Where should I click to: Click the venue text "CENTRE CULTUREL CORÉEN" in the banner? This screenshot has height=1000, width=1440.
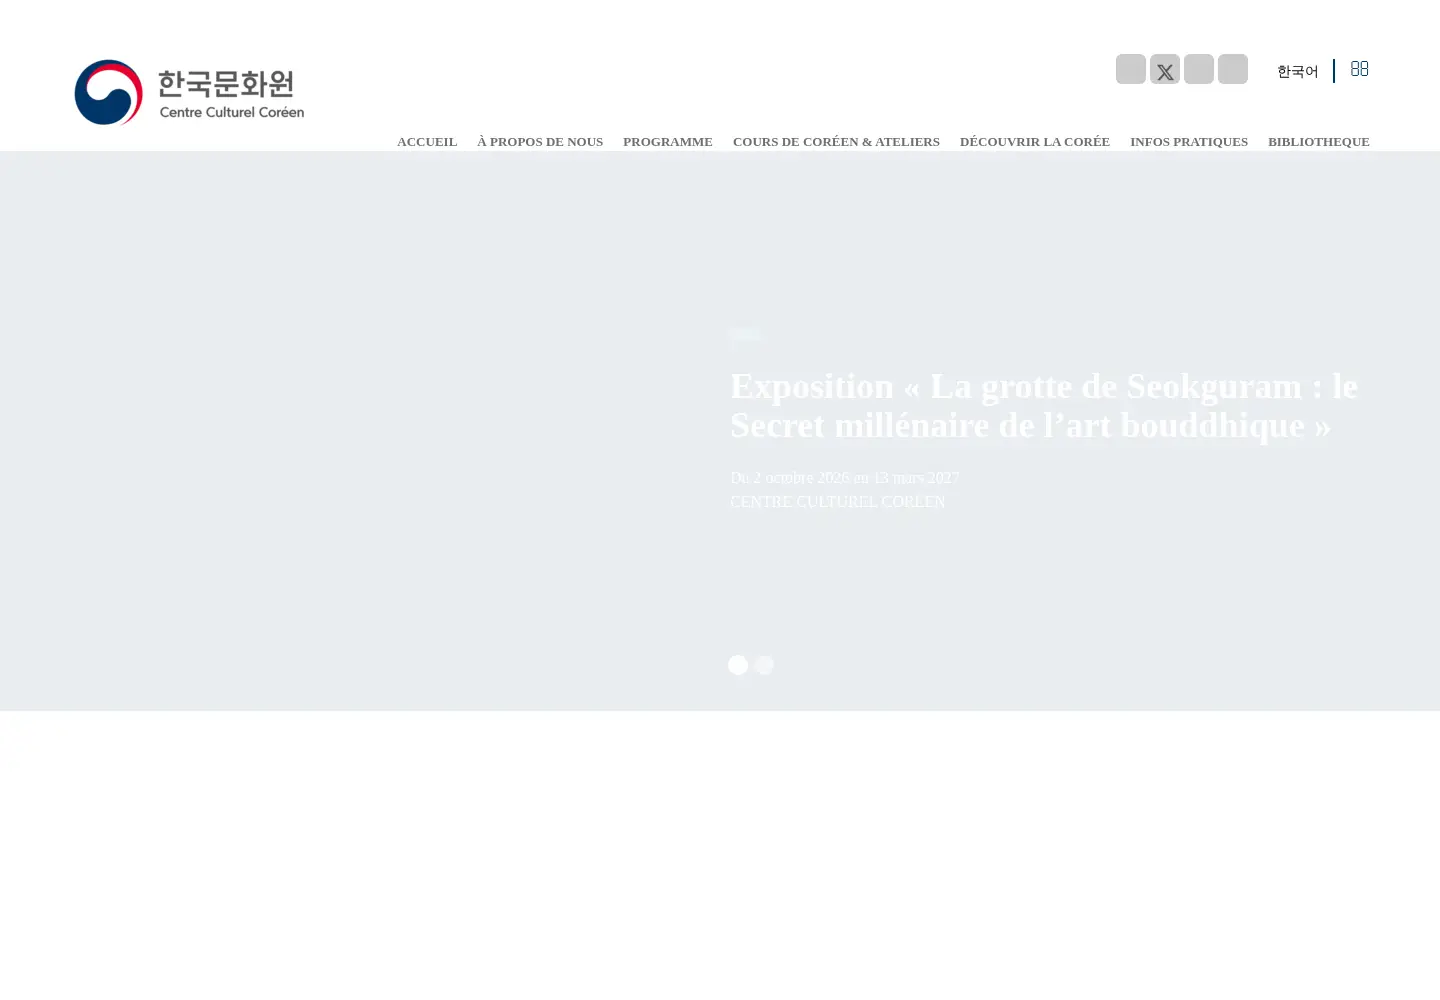tap(838, 502)
